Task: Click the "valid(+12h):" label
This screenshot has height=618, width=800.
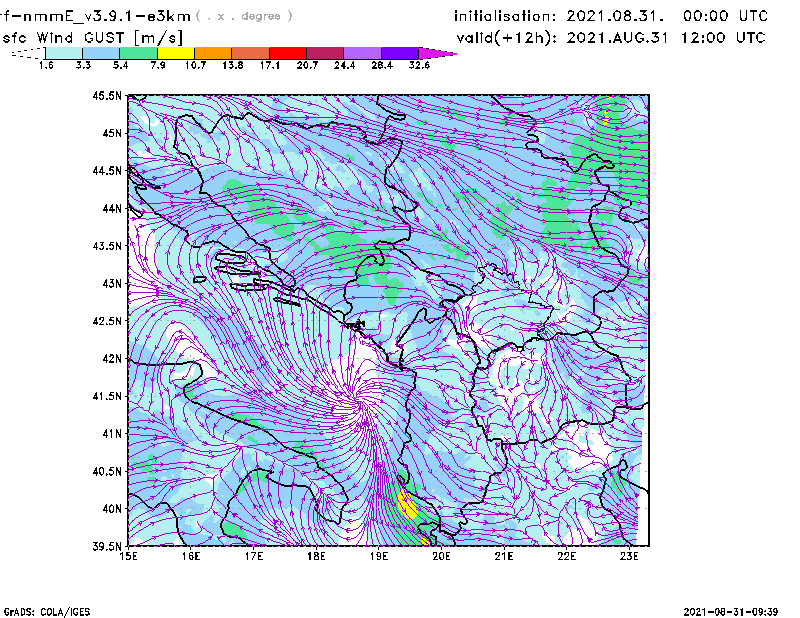Action: [x=507, y=38]
